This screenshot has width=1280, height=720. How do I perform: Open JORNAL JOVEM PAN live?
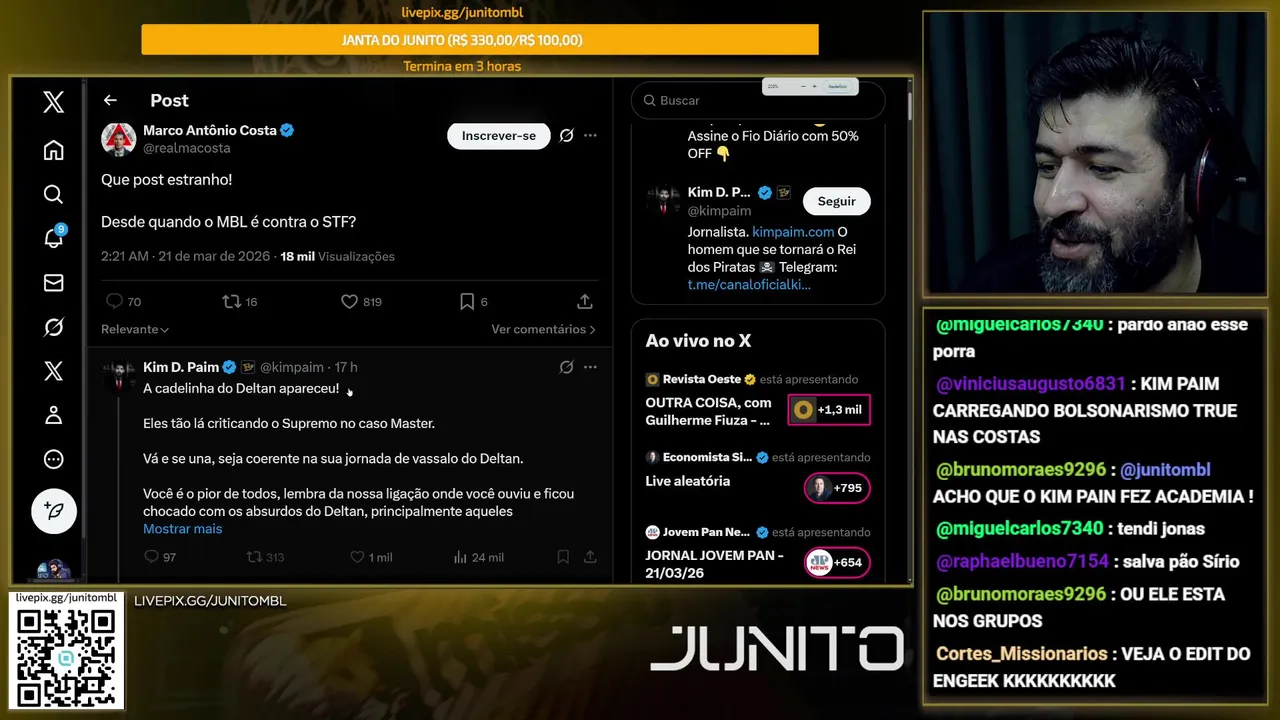[x=715, y=563]
